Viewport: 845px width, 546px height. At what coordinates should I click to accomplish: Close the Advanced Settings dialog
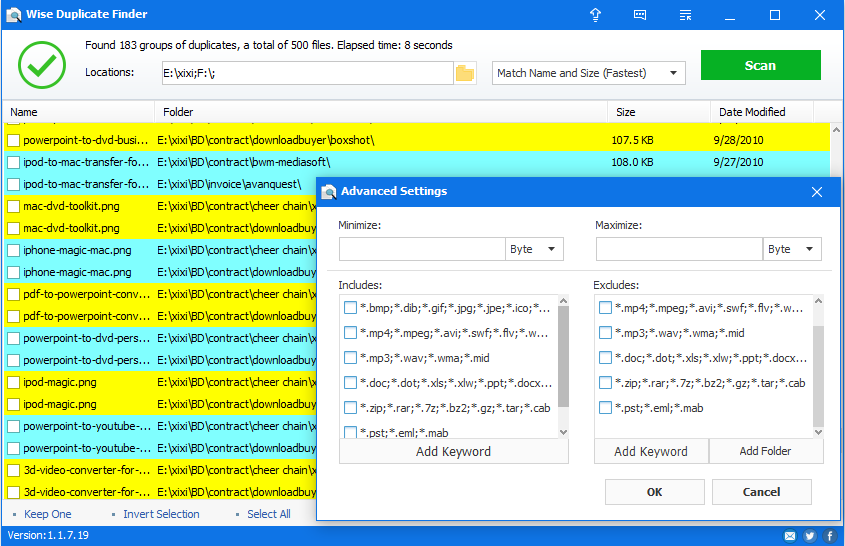pos(816,192)
